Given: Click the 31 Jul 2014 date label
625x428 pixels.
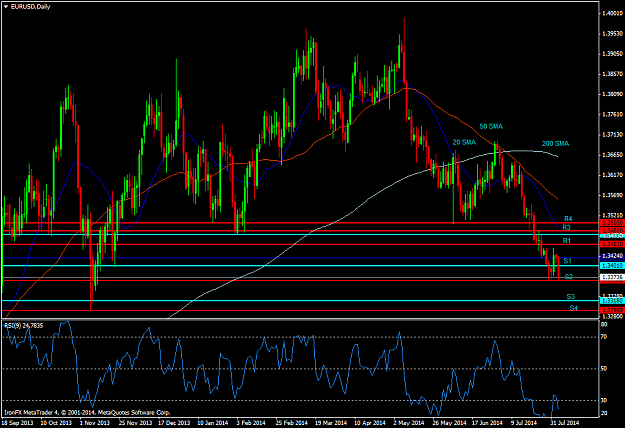Looking at the screenshot, I should 565,422.
